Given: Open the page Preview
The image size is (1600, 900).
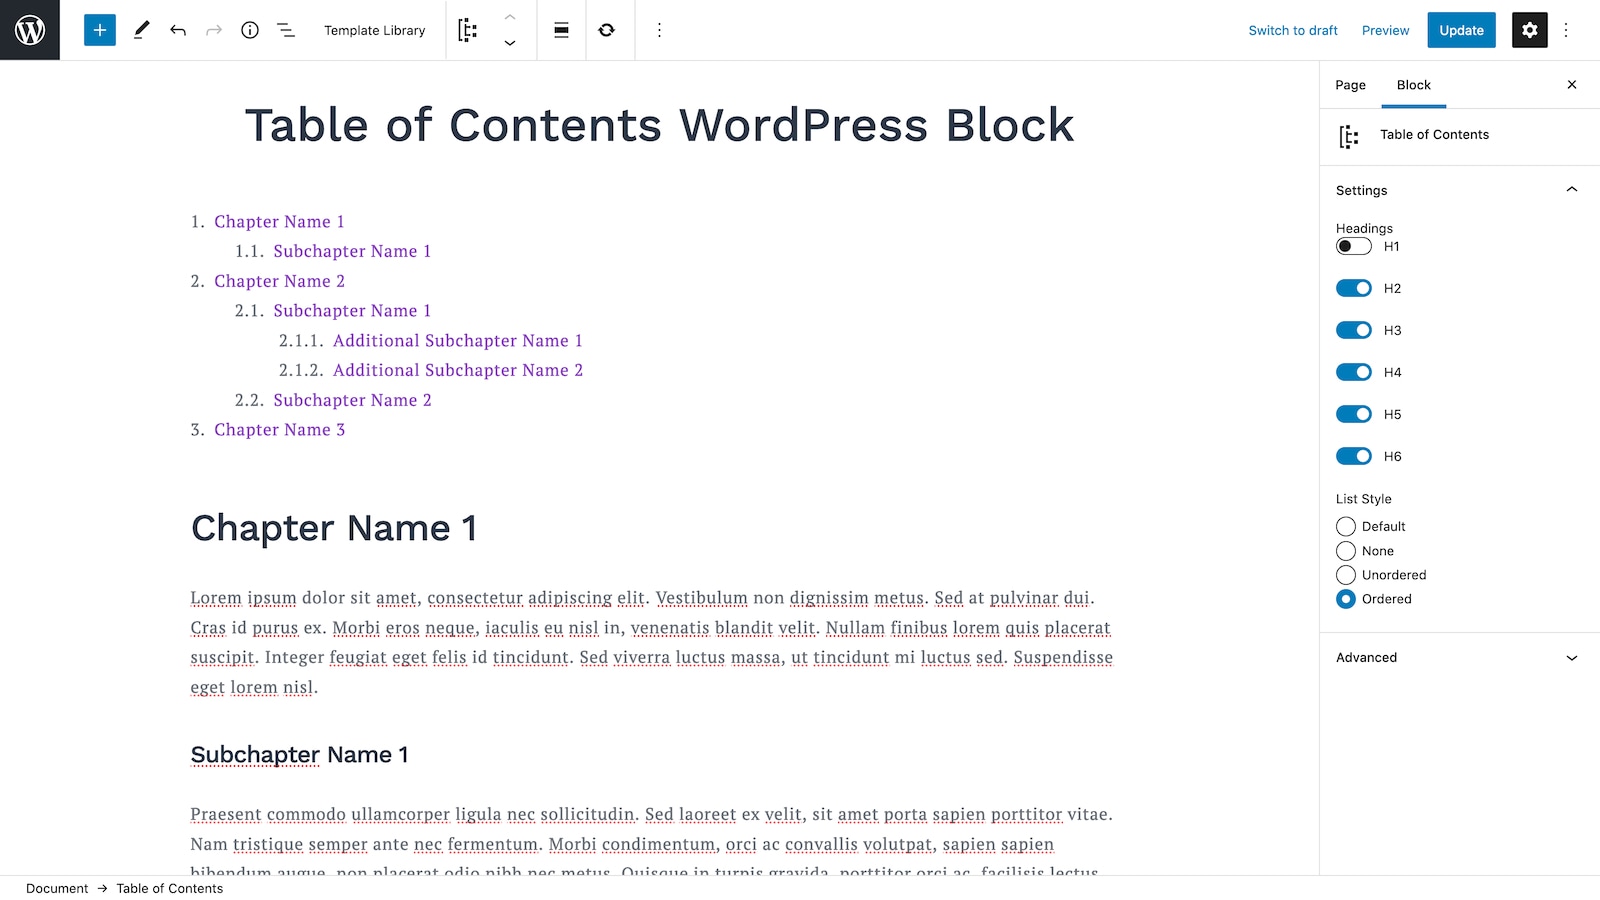Looking at the screenshot, I should [1385, 30].
